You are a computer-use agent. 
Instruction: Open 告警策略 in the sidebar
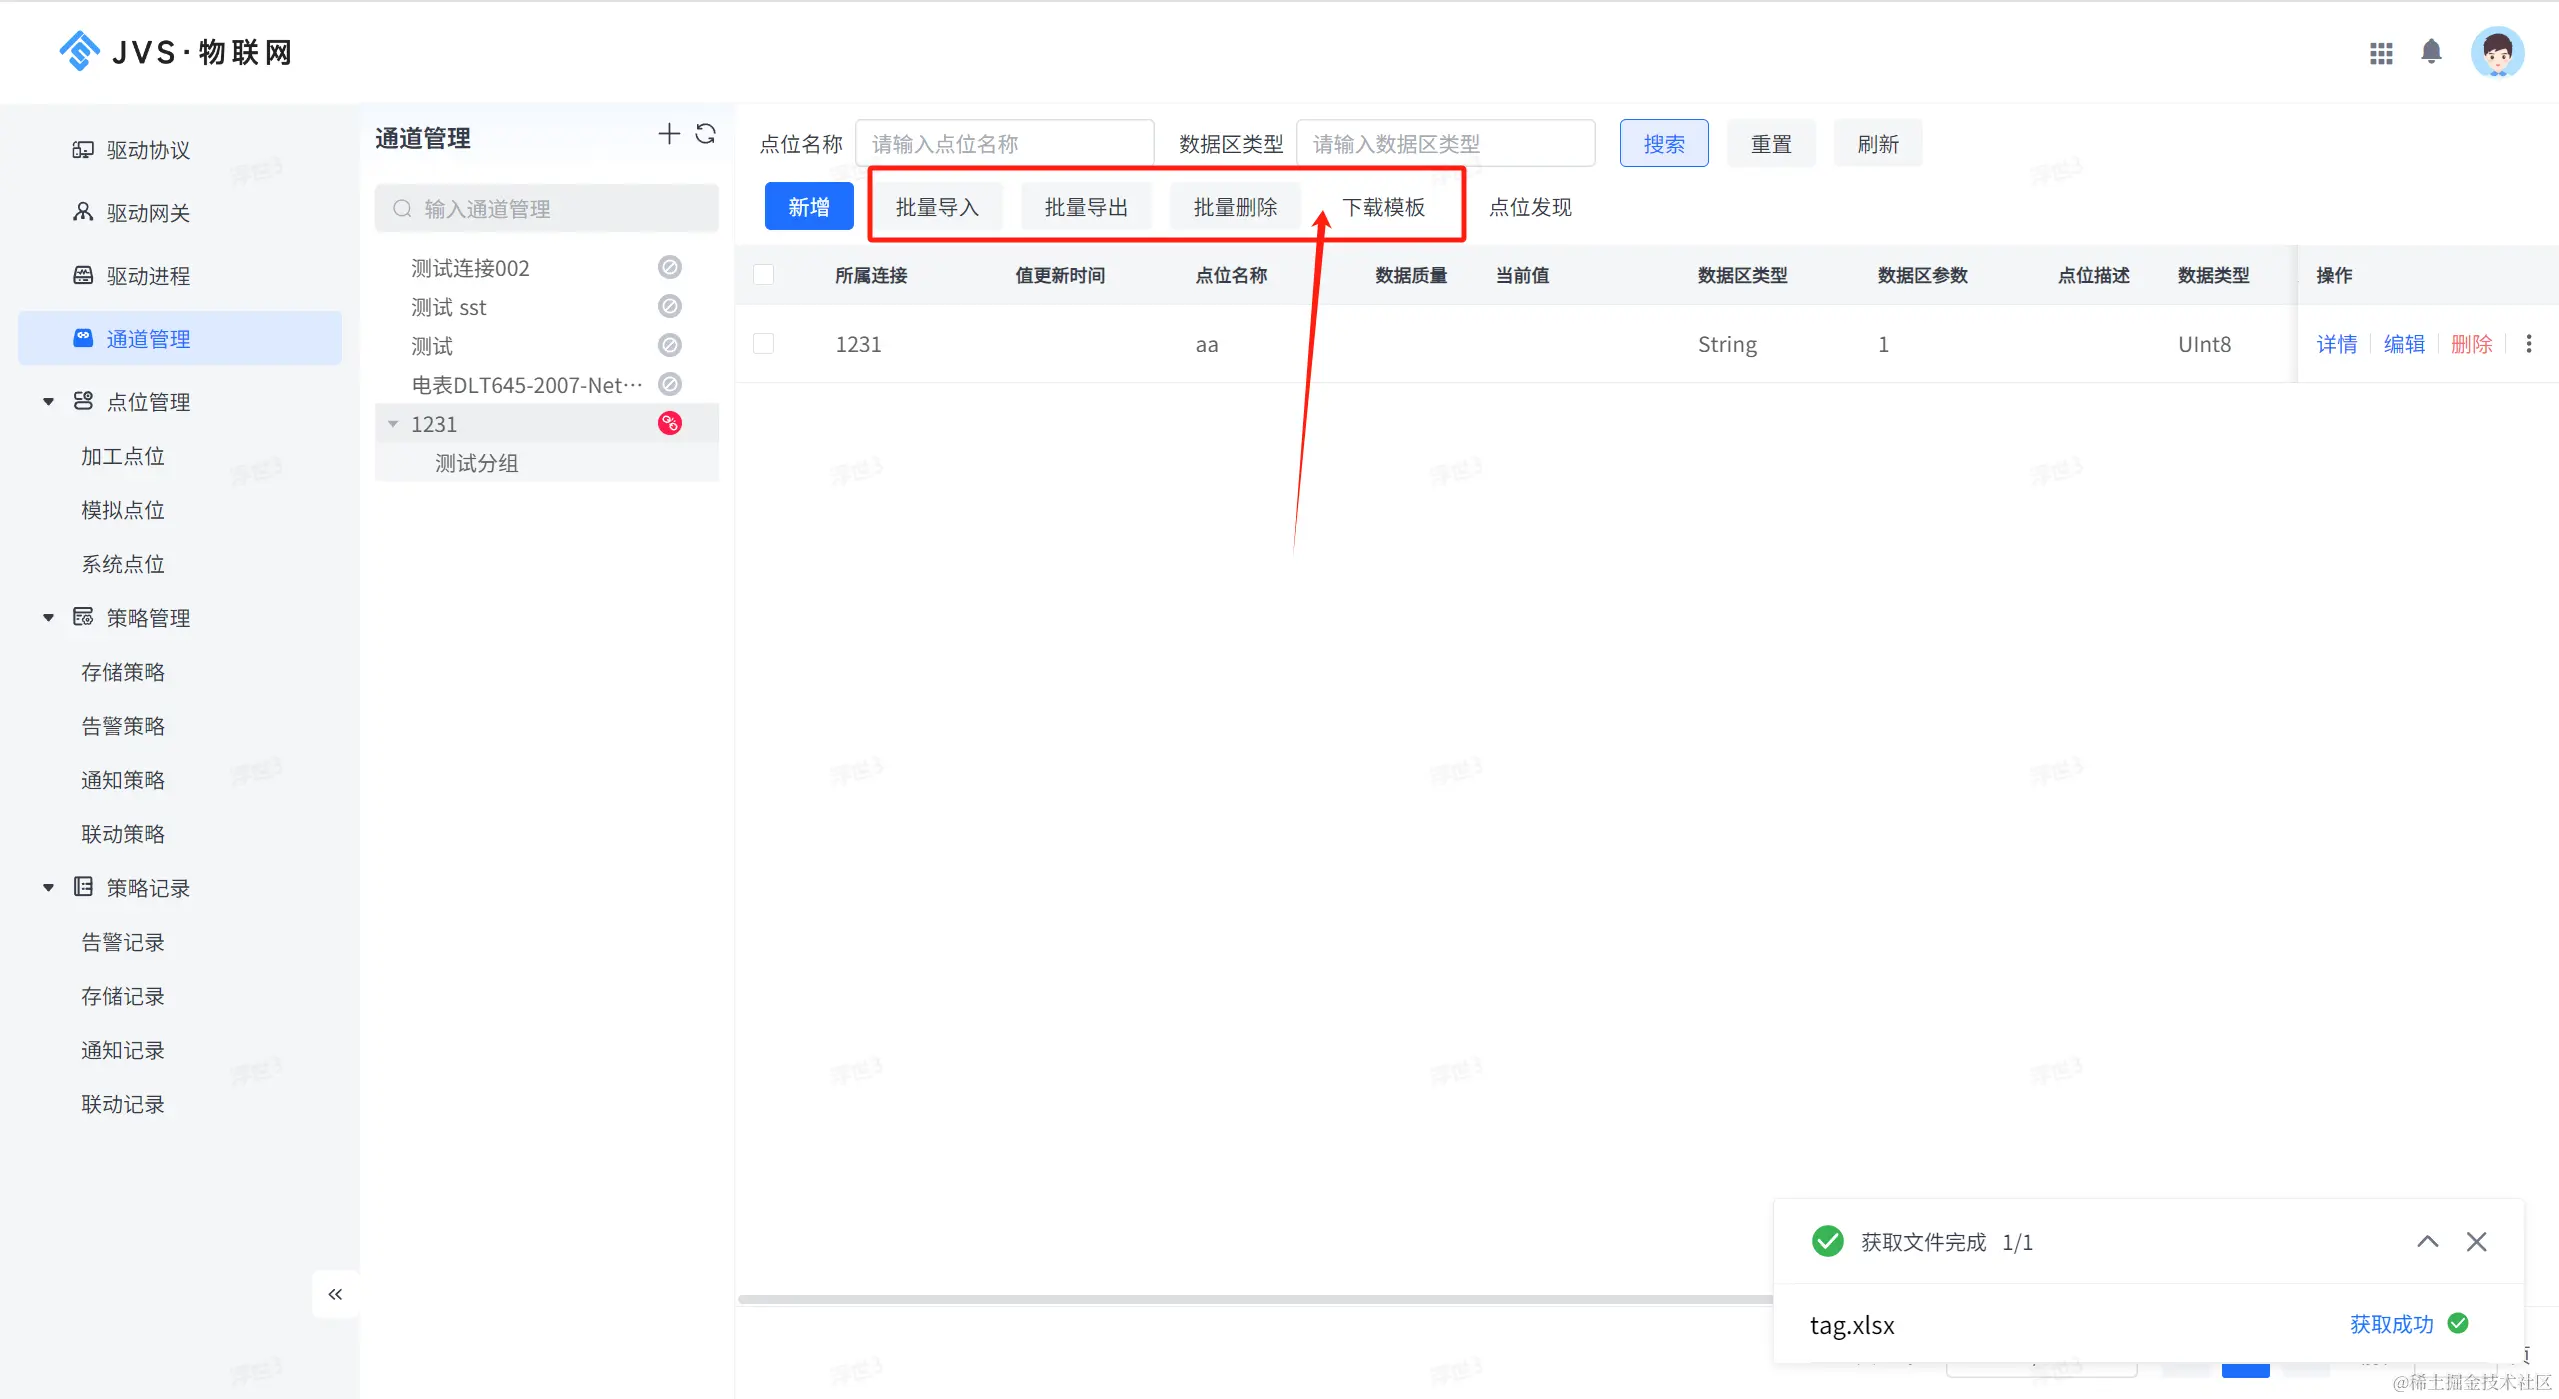(x=123, y=726)
